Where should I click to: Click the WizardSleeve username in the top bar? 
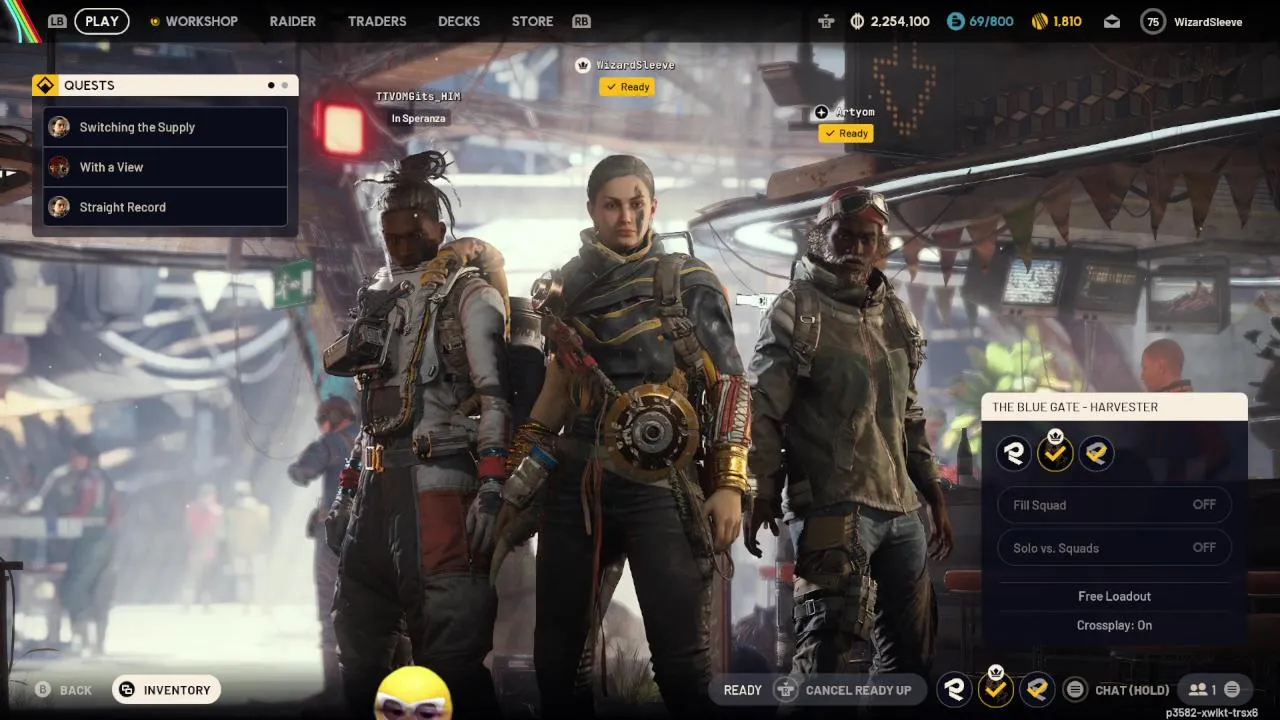(x=1208, y=21)
